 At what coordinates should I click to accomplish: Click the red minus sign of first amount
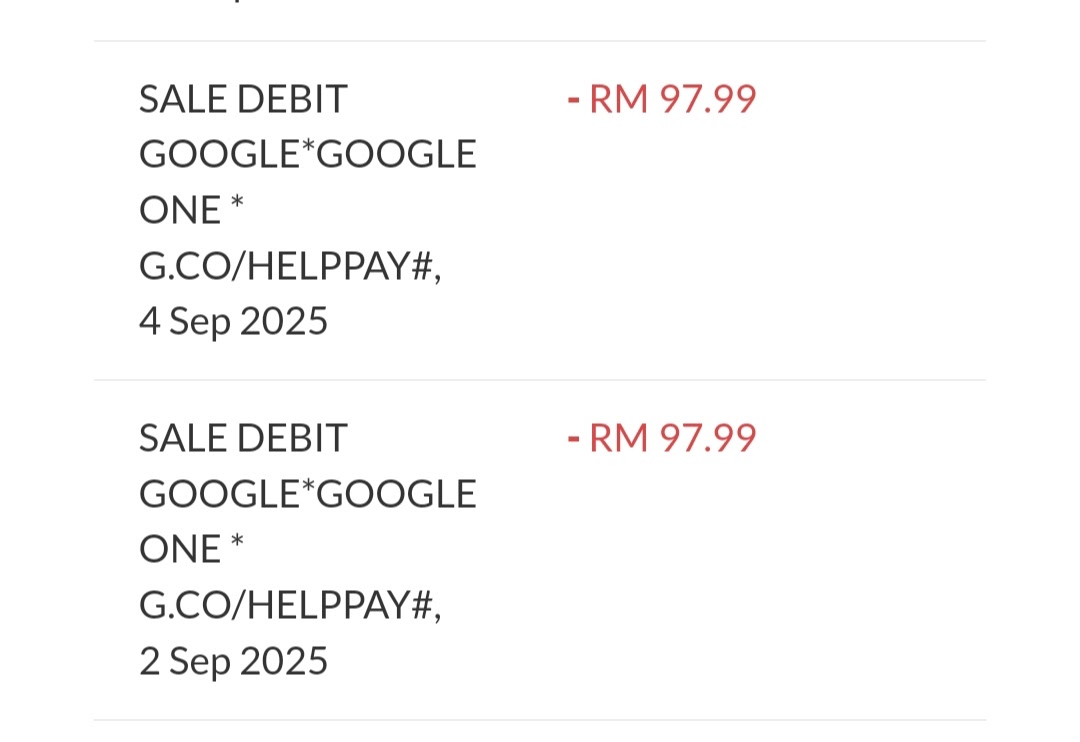[x=573, y=101]
